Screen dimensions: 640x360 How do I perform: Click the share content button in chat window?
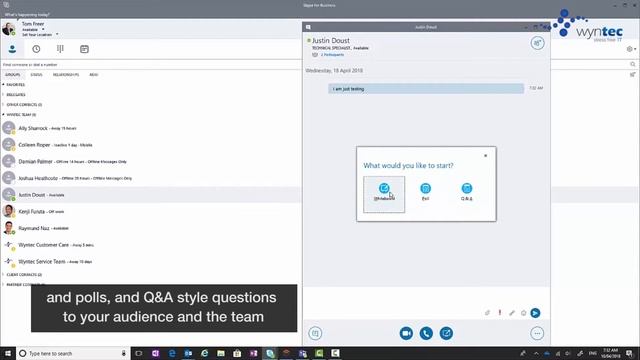(446, 333)
